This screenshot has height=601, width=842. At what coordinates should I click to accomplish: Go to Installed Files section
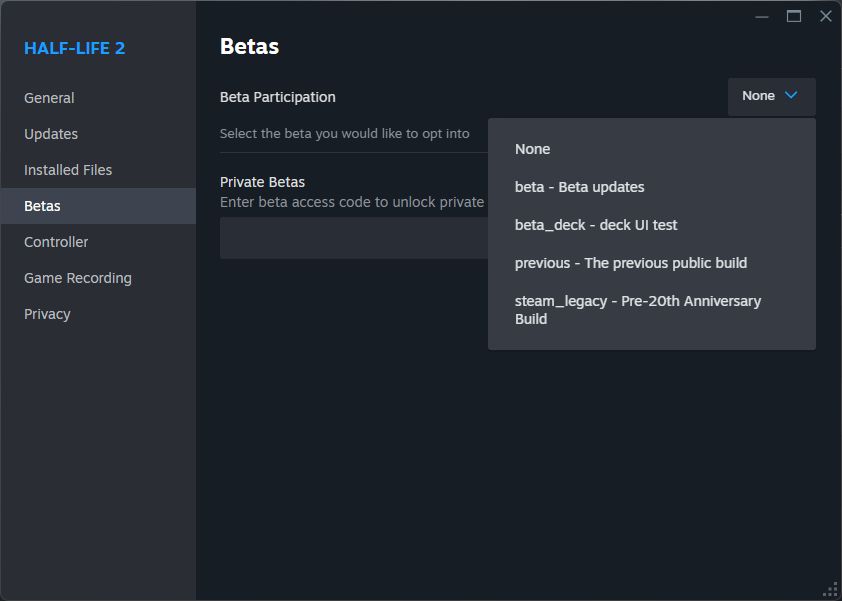point(68,170)
